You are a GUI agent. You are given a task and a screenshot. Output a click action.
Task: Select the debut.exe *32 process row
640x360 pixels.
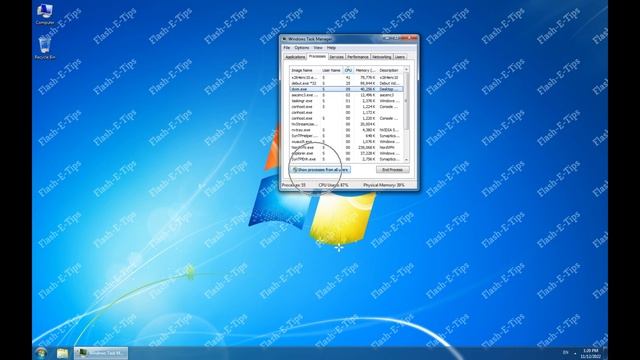pyautogui.click(x=346, y=83)
